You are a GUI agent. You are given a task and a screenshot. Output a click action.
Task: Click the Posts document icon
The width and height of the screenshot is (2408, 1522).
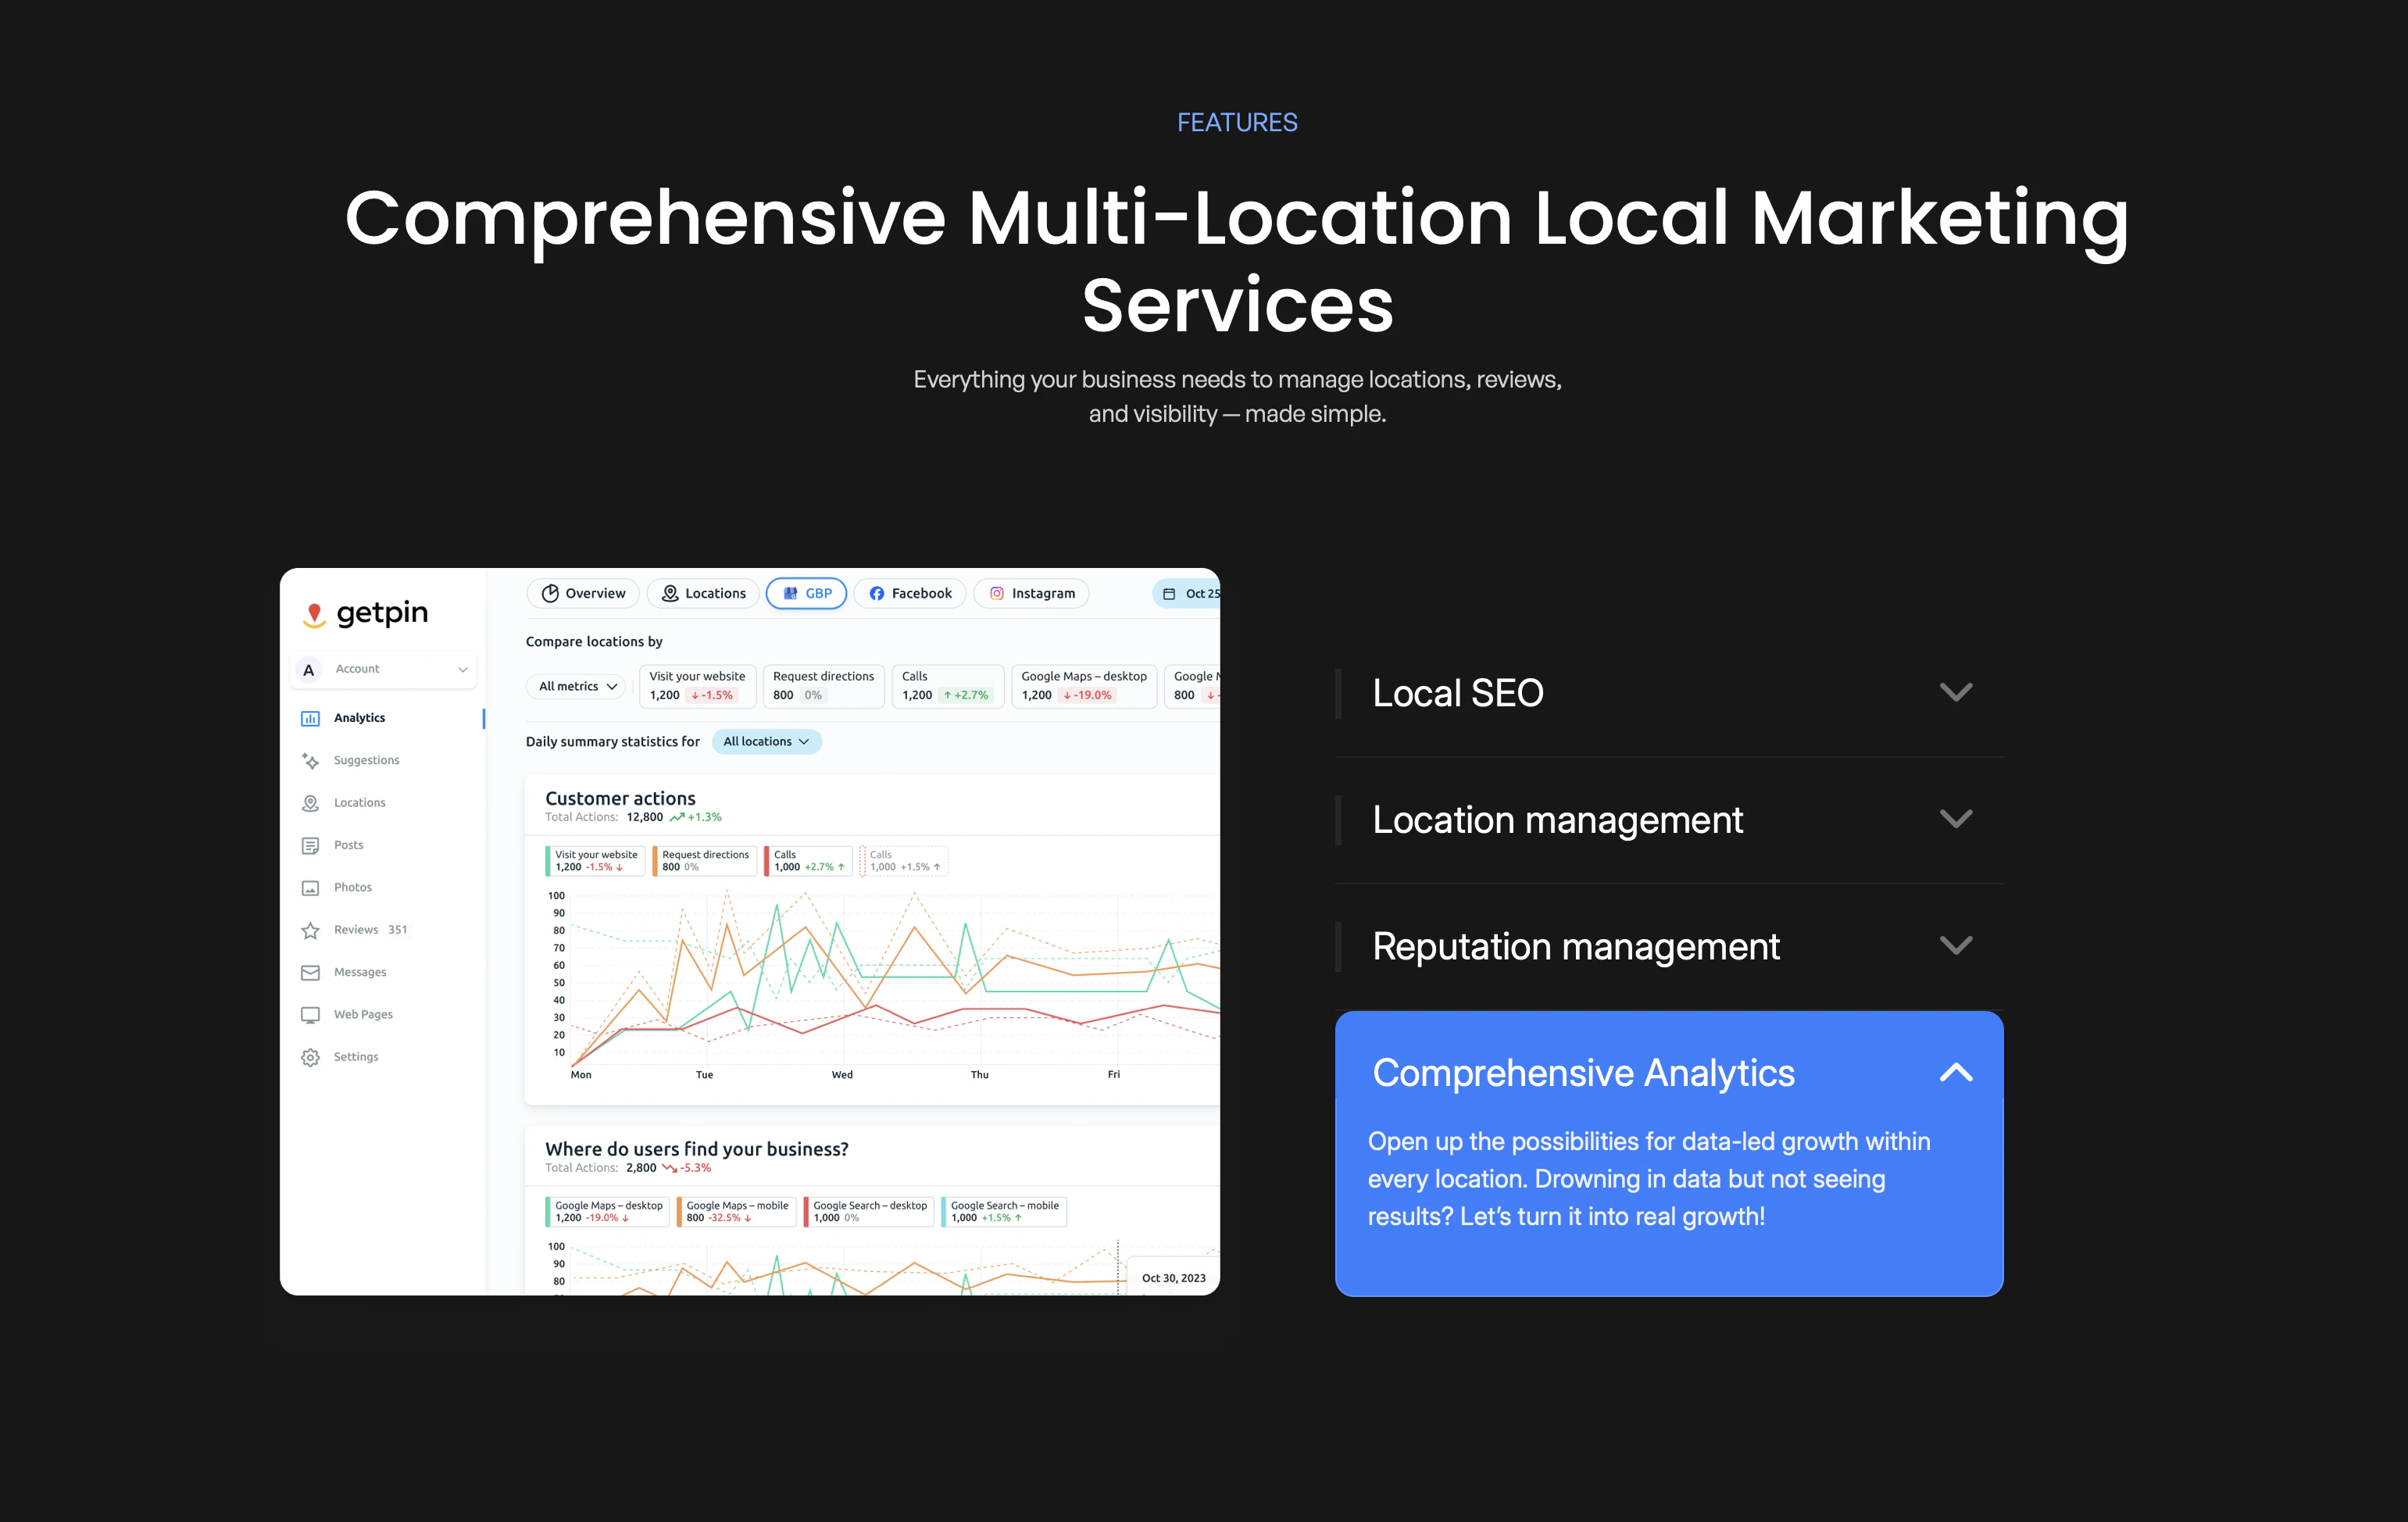pyautogui.click(x=310, y=845)
